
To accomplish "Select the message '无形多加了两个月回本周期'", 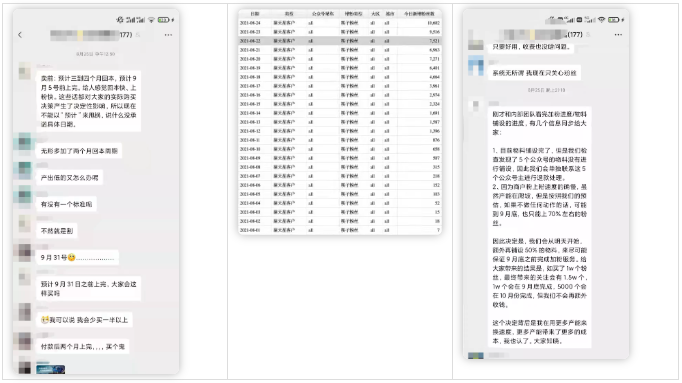I will [x=79, y=151].
